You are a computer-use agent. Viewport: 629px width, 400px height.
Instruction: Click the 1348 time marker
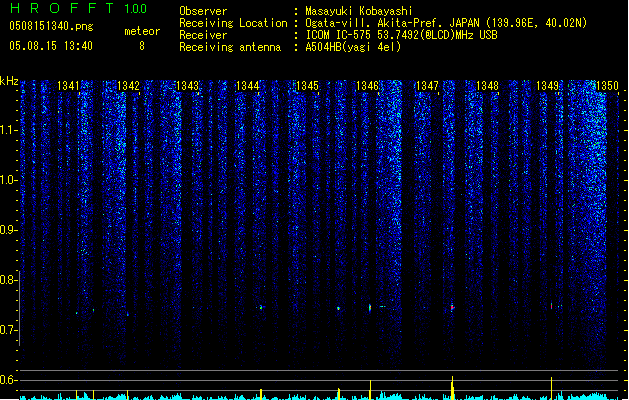coord(487,86)
